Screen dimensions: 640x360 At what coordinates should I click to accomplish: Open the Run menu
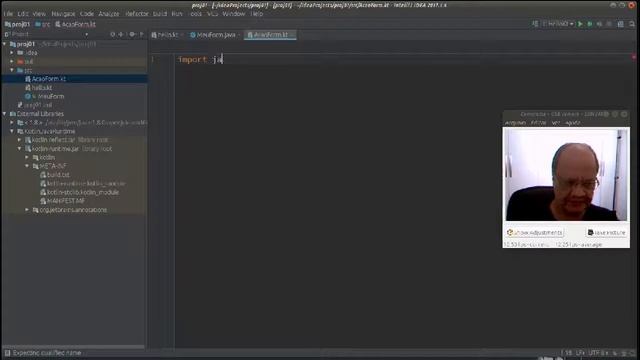[177, 14]
